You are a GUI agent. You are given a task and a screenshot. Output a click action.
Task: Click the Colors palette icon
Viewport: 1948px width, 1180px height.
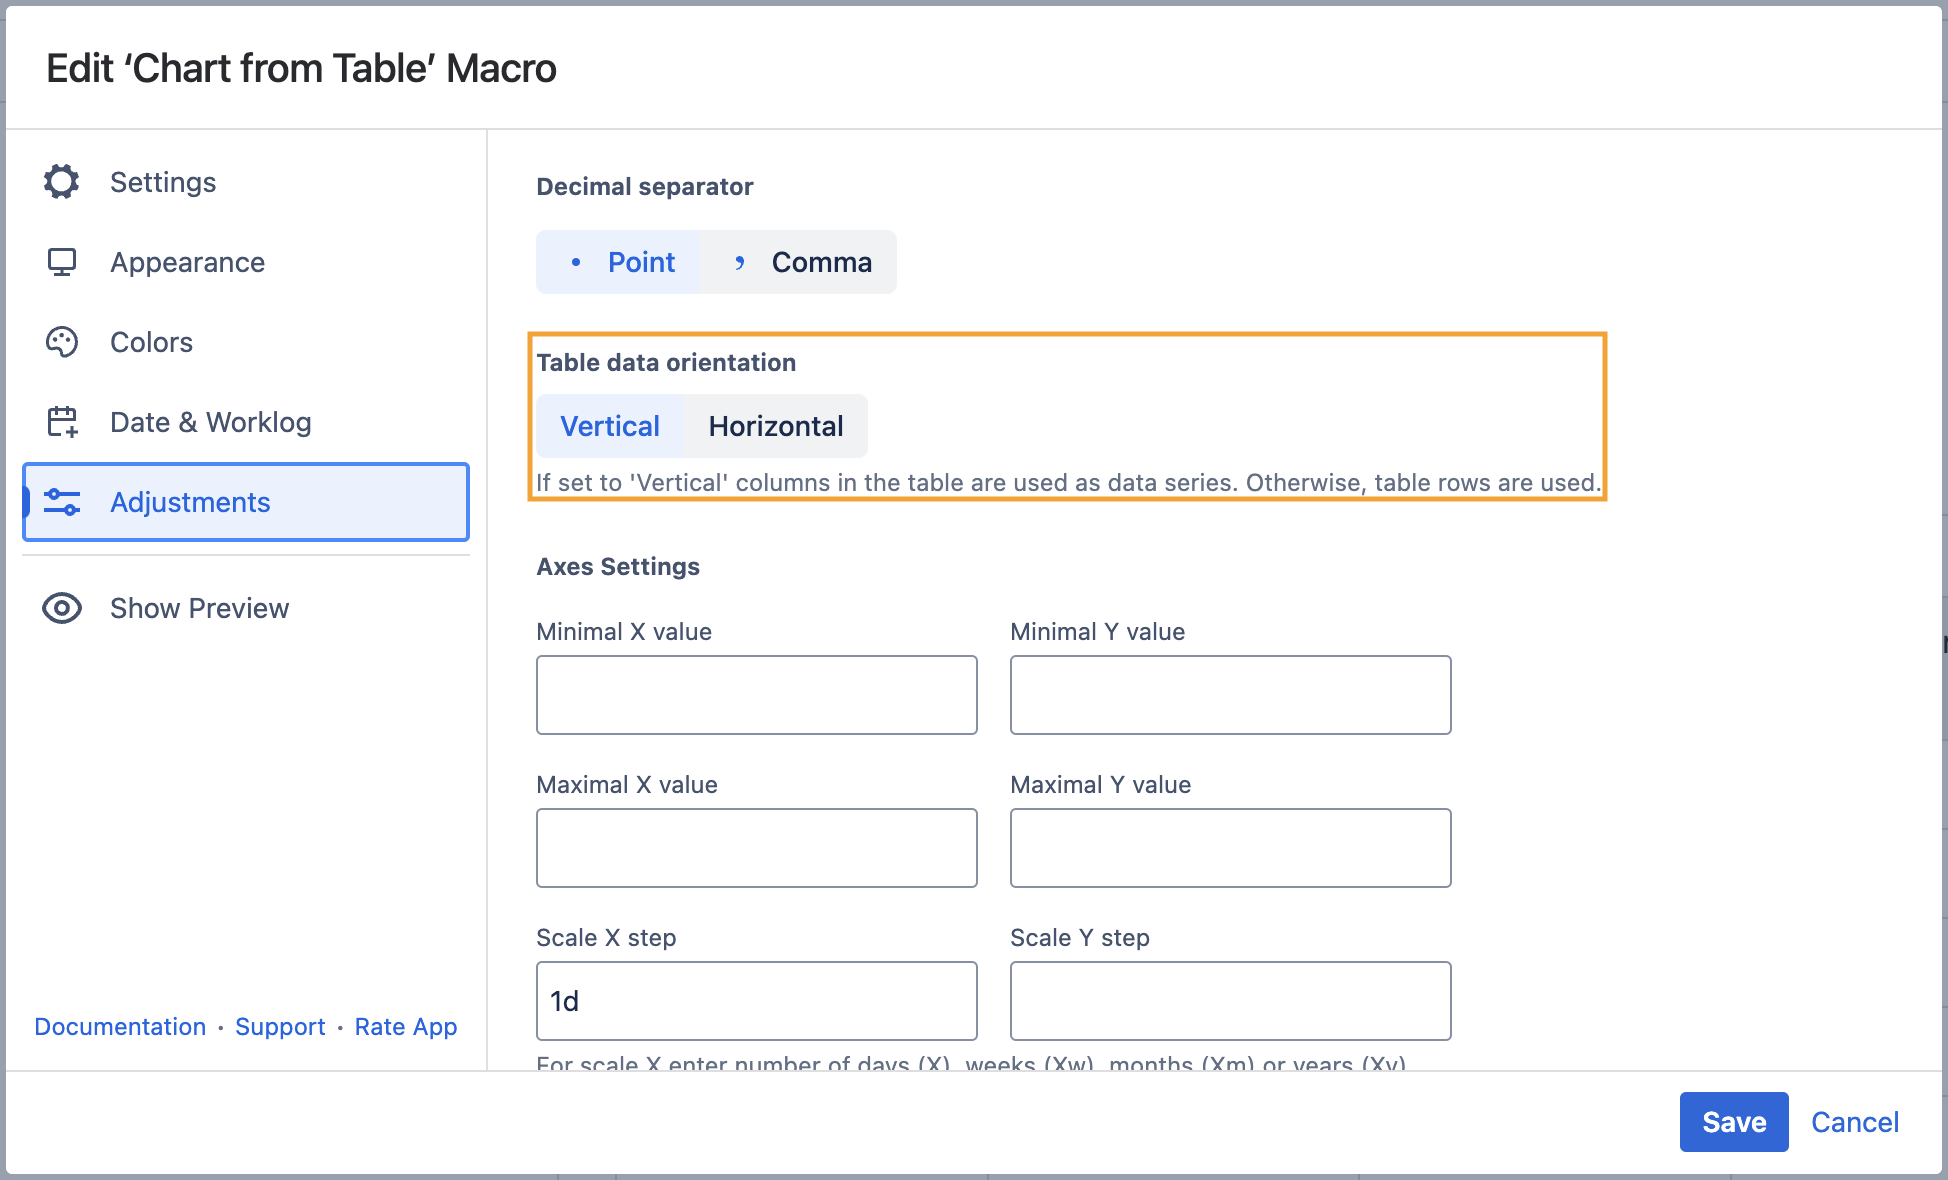click(x=62, y=342)
